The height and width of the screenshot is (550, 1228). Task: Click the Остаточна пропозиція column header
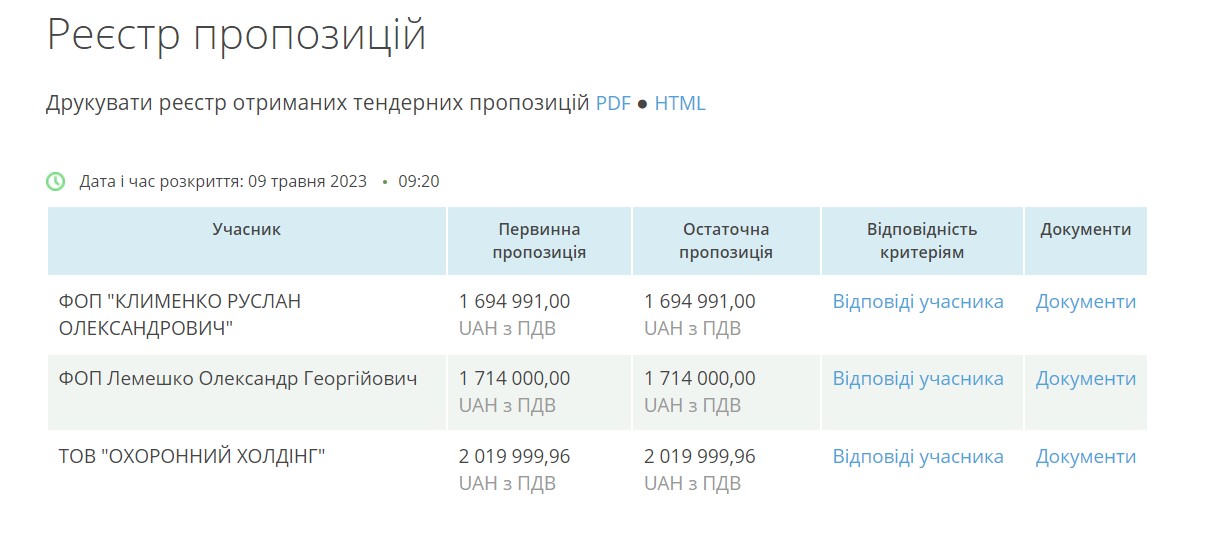(x=726, y=241)
